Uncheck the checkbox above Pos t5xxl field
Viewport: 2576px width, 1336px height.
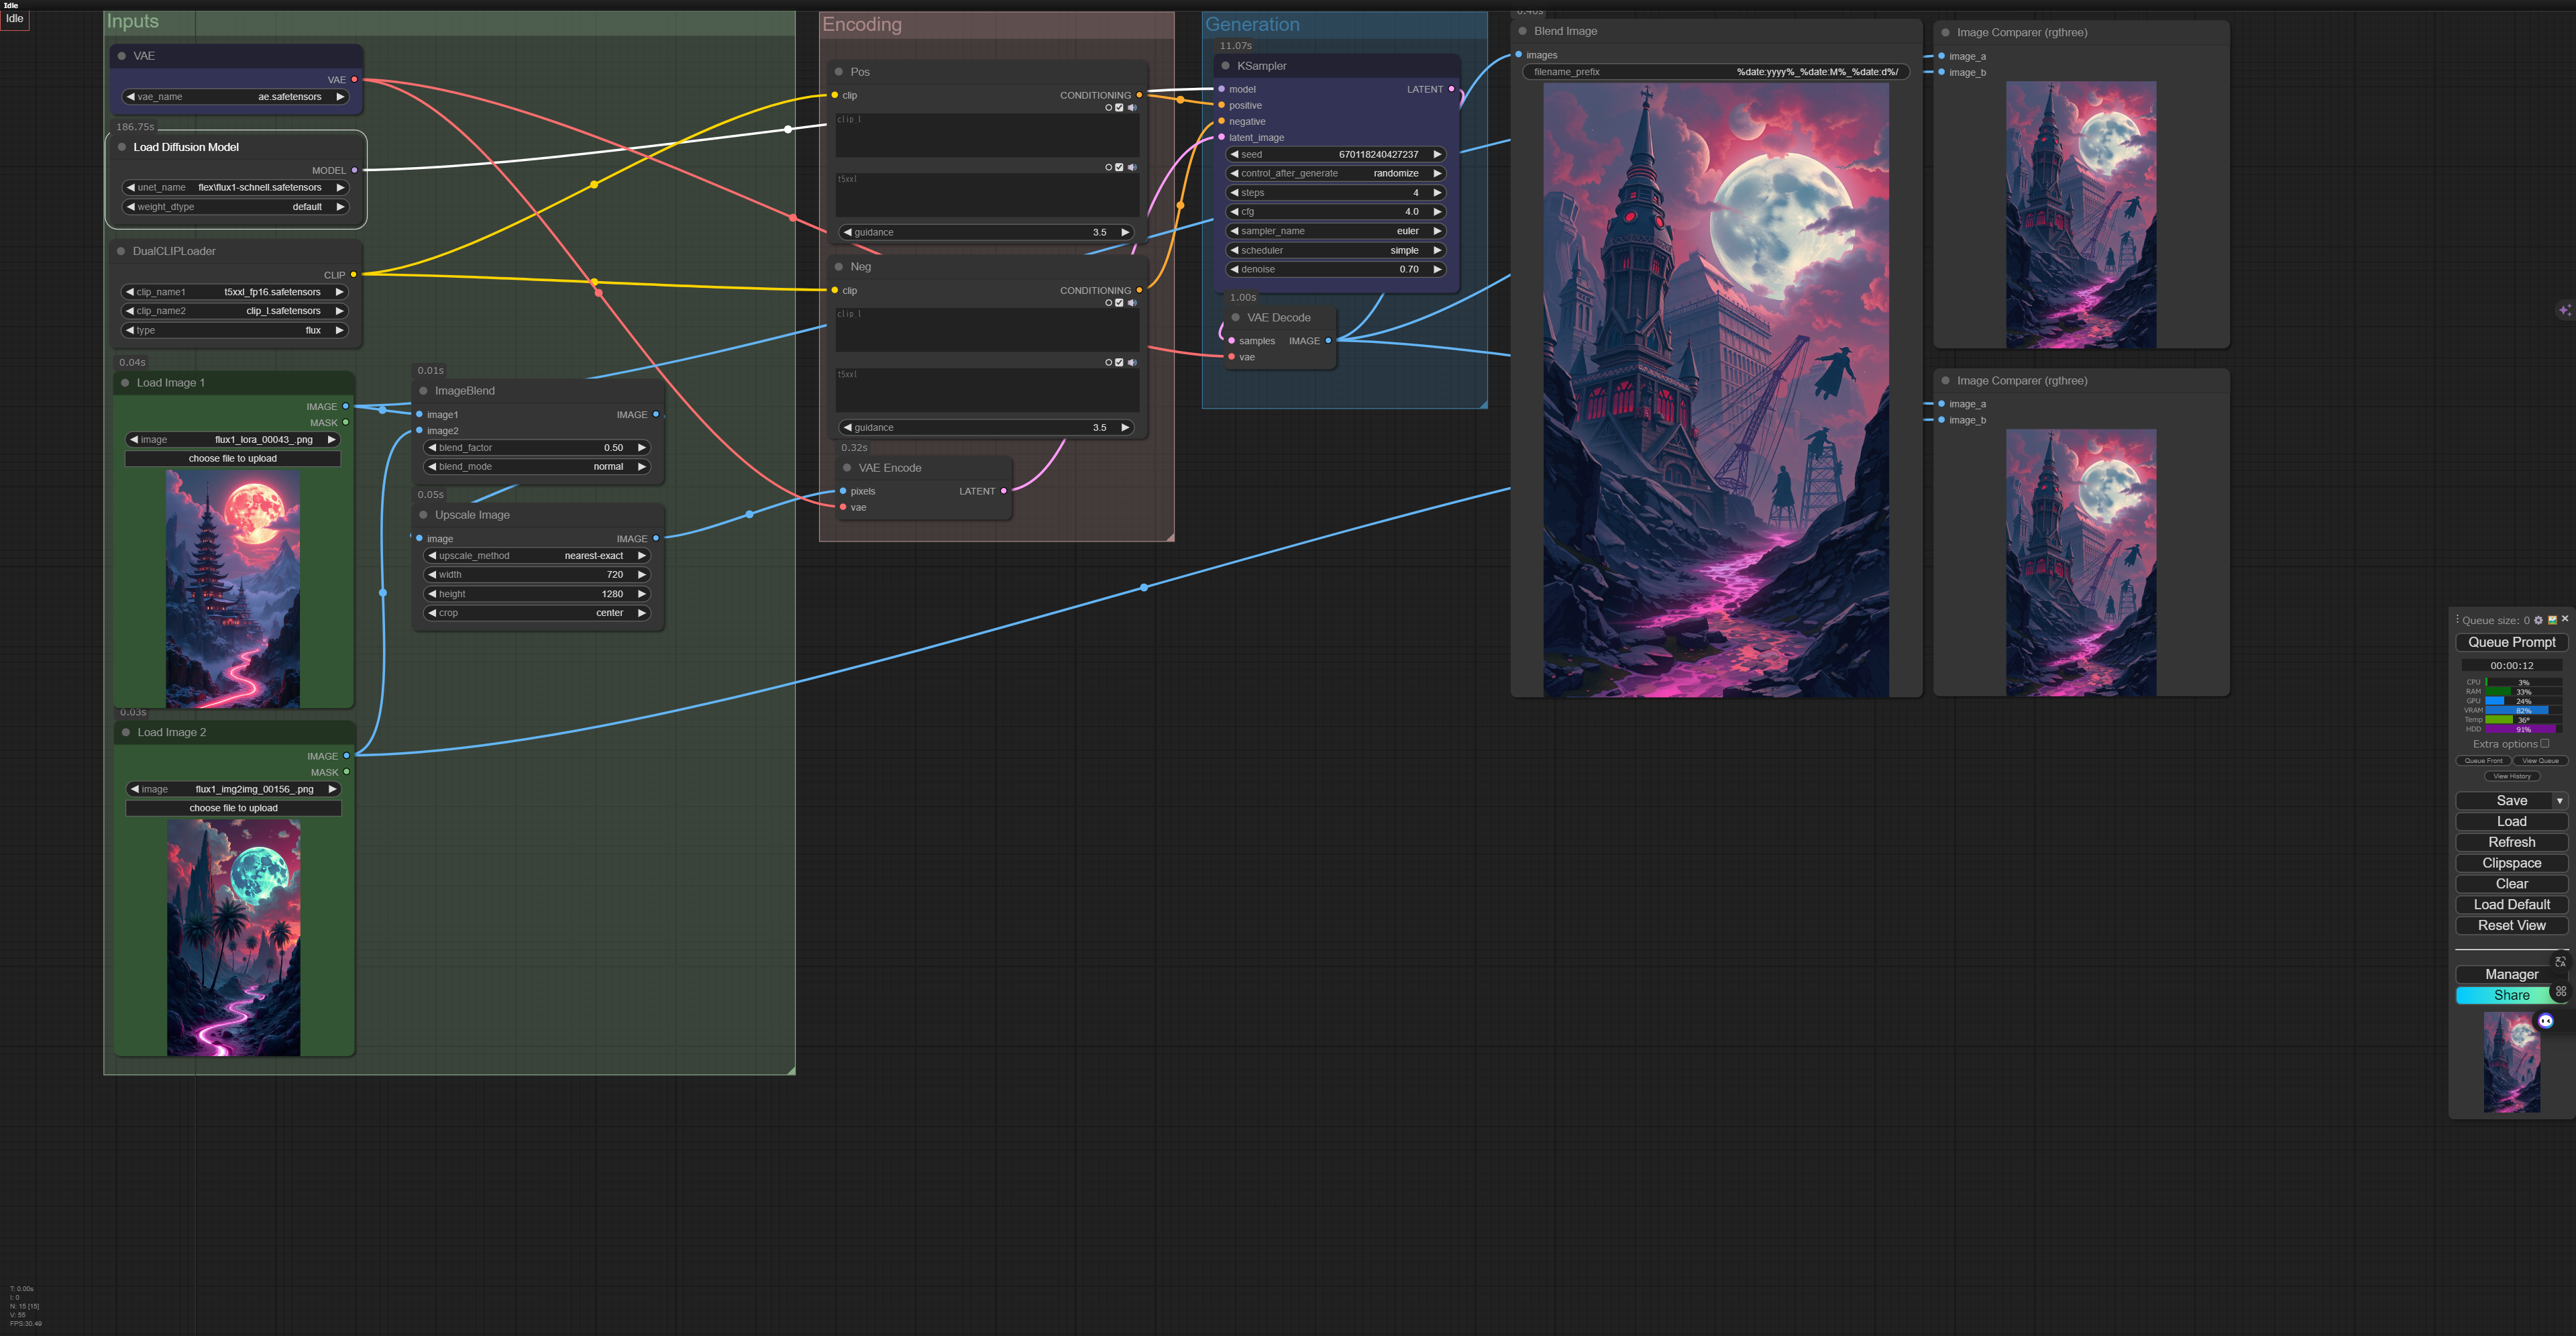pyautogui.click(x=1119, y=168)
